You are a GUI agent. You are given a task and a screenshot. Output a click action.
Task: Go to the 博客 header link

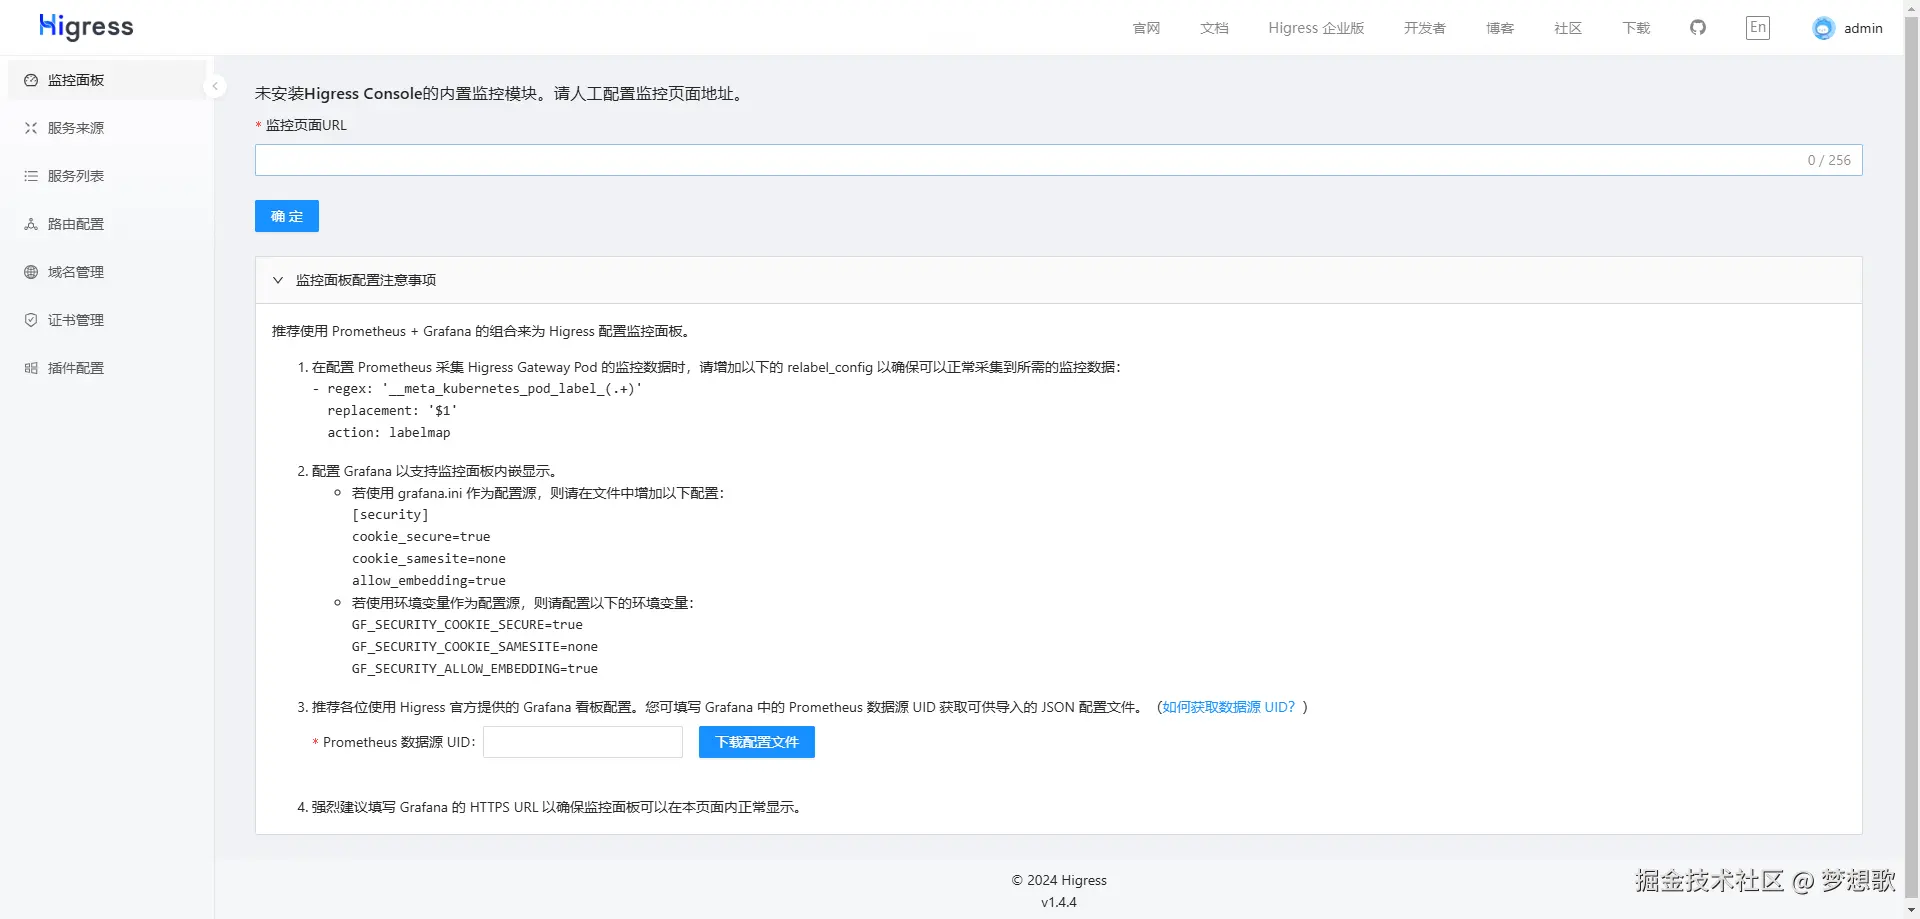1500,28
